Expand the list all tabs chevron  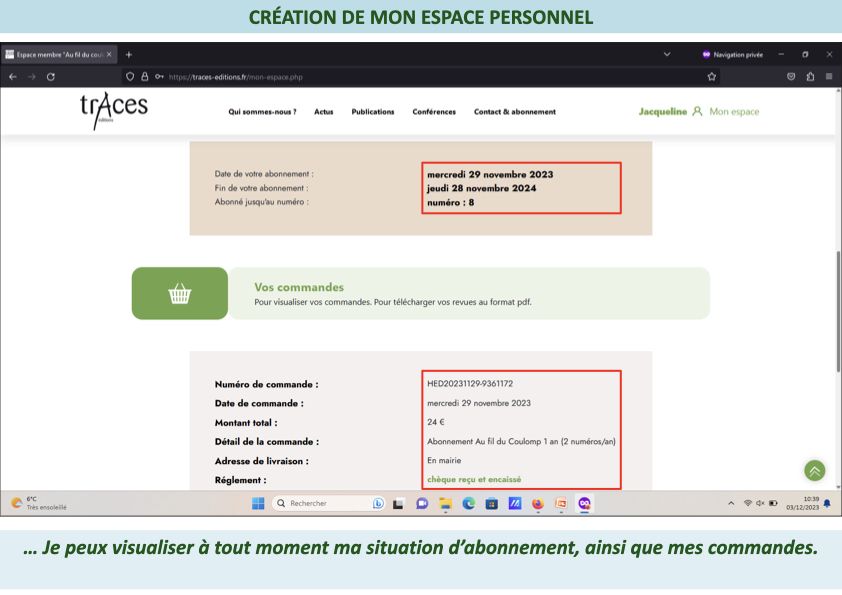667,54
